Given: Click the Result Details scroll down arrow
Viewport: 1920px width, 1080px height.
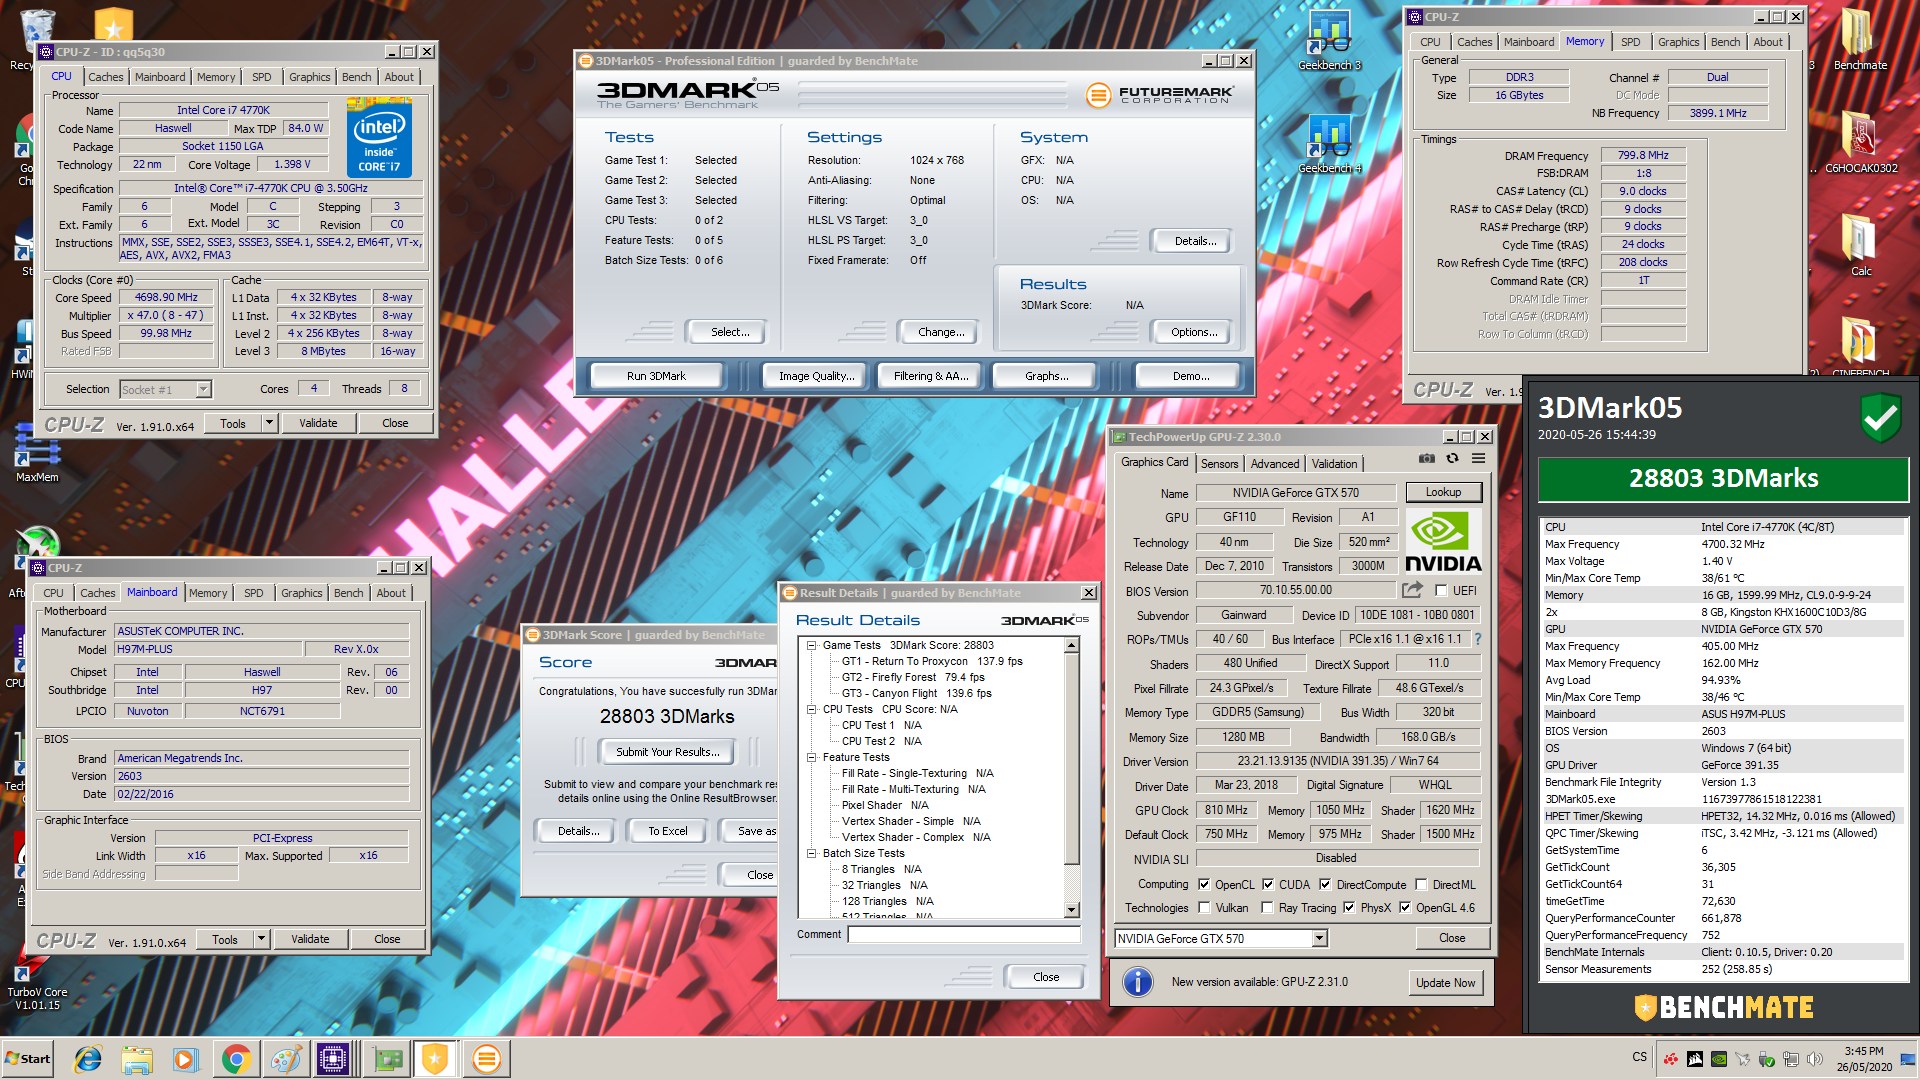Looking at the screenshot, I should [x=1072, y=910].
